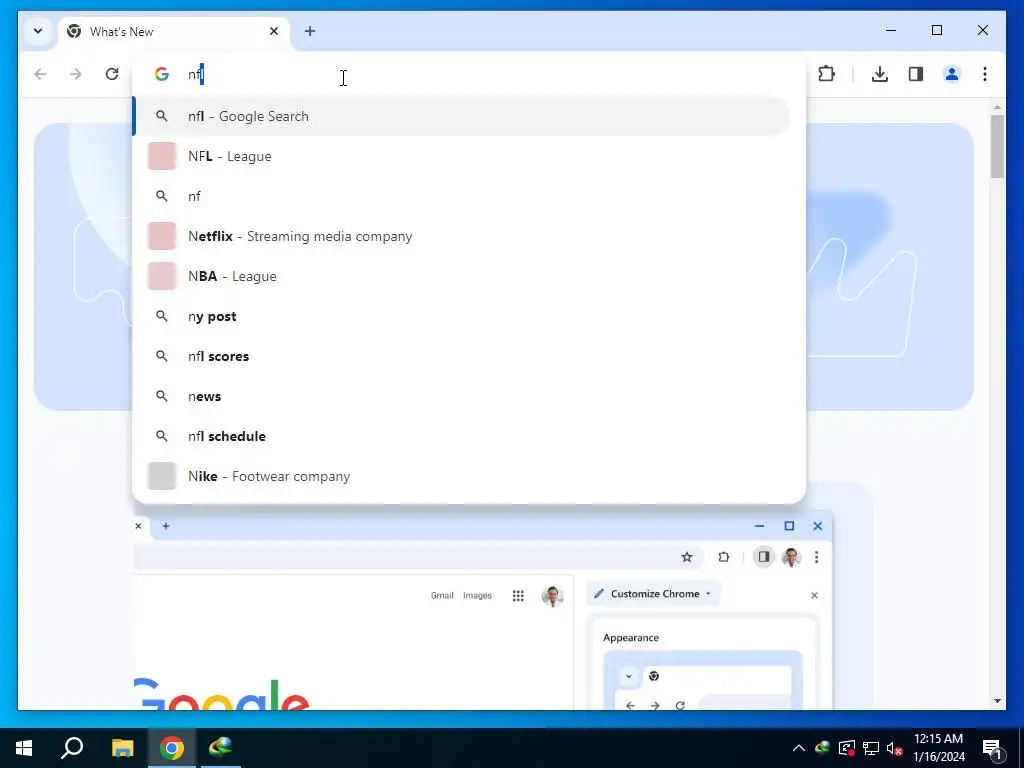Open network tray icon
Image resolution: width=1024 pixels, height=768 pixels.
point(871,748)
